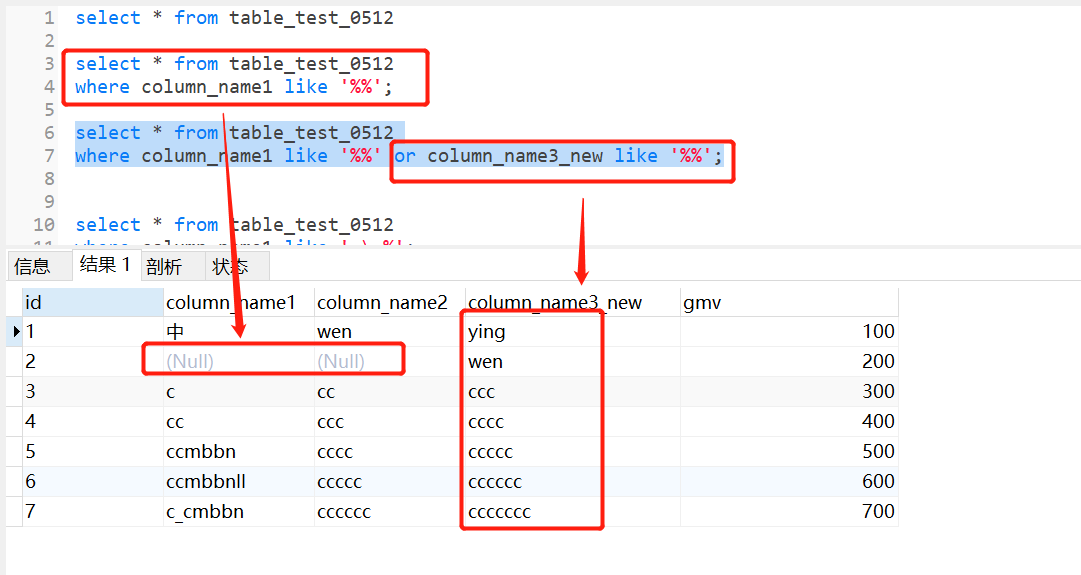Select the id cell 3
This screenshot has height=575, width=1081.
pyautogui.click(x=92, y=392)
